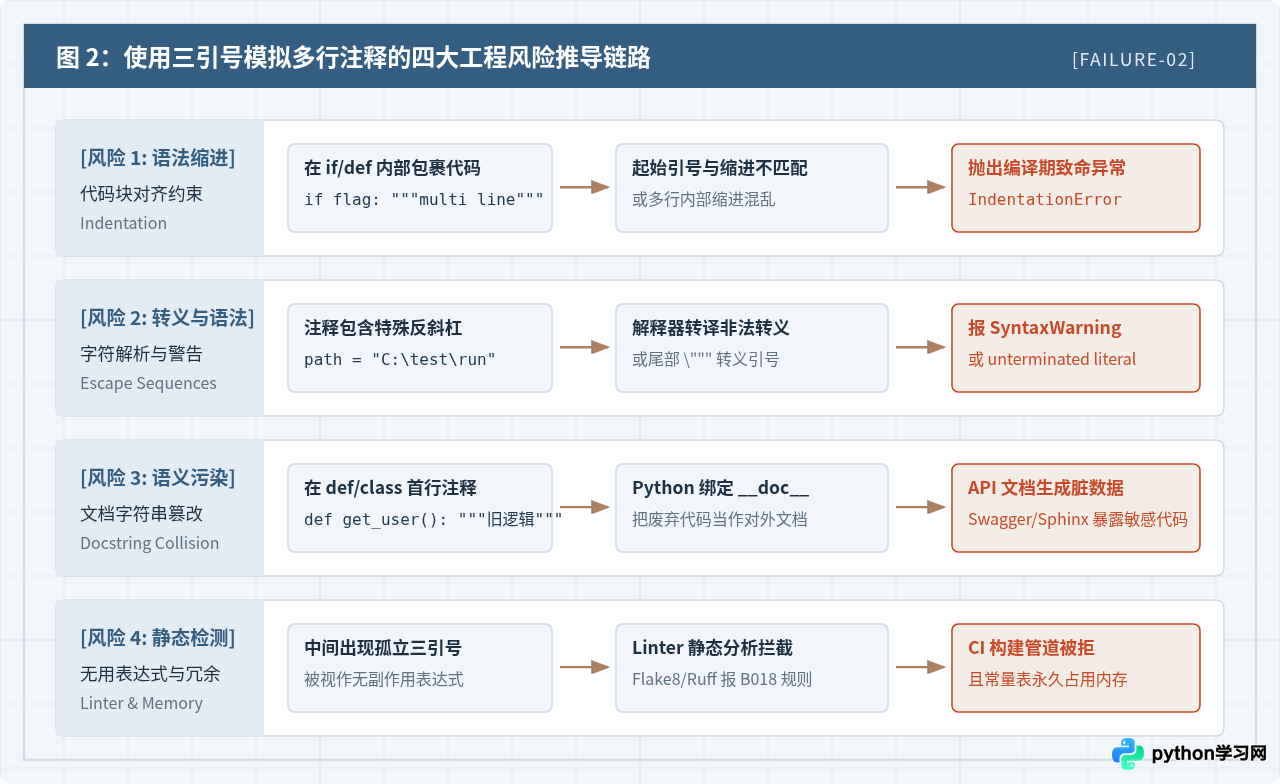The width and height of the screenshot is (1280, 784).
Task: Select the "字符解析与警告" subtitle
Action: (x=141, y=354)
